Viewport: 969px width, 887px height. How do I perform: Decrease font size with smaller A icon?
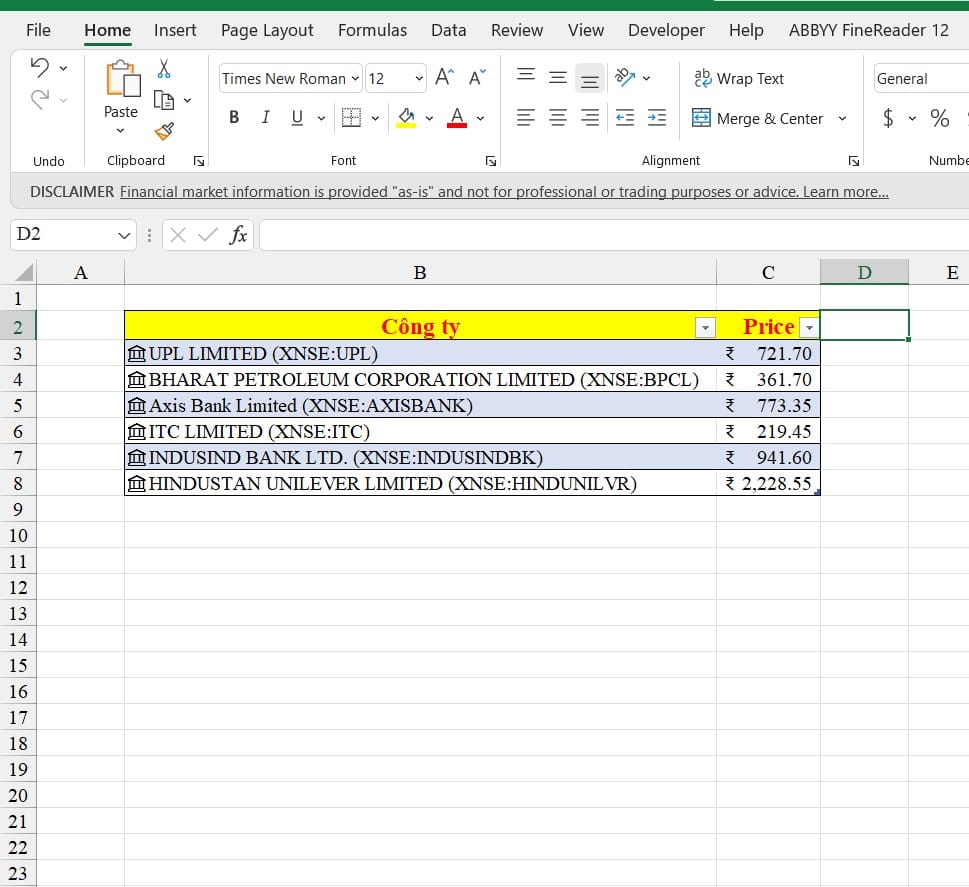tap(477, 77)
